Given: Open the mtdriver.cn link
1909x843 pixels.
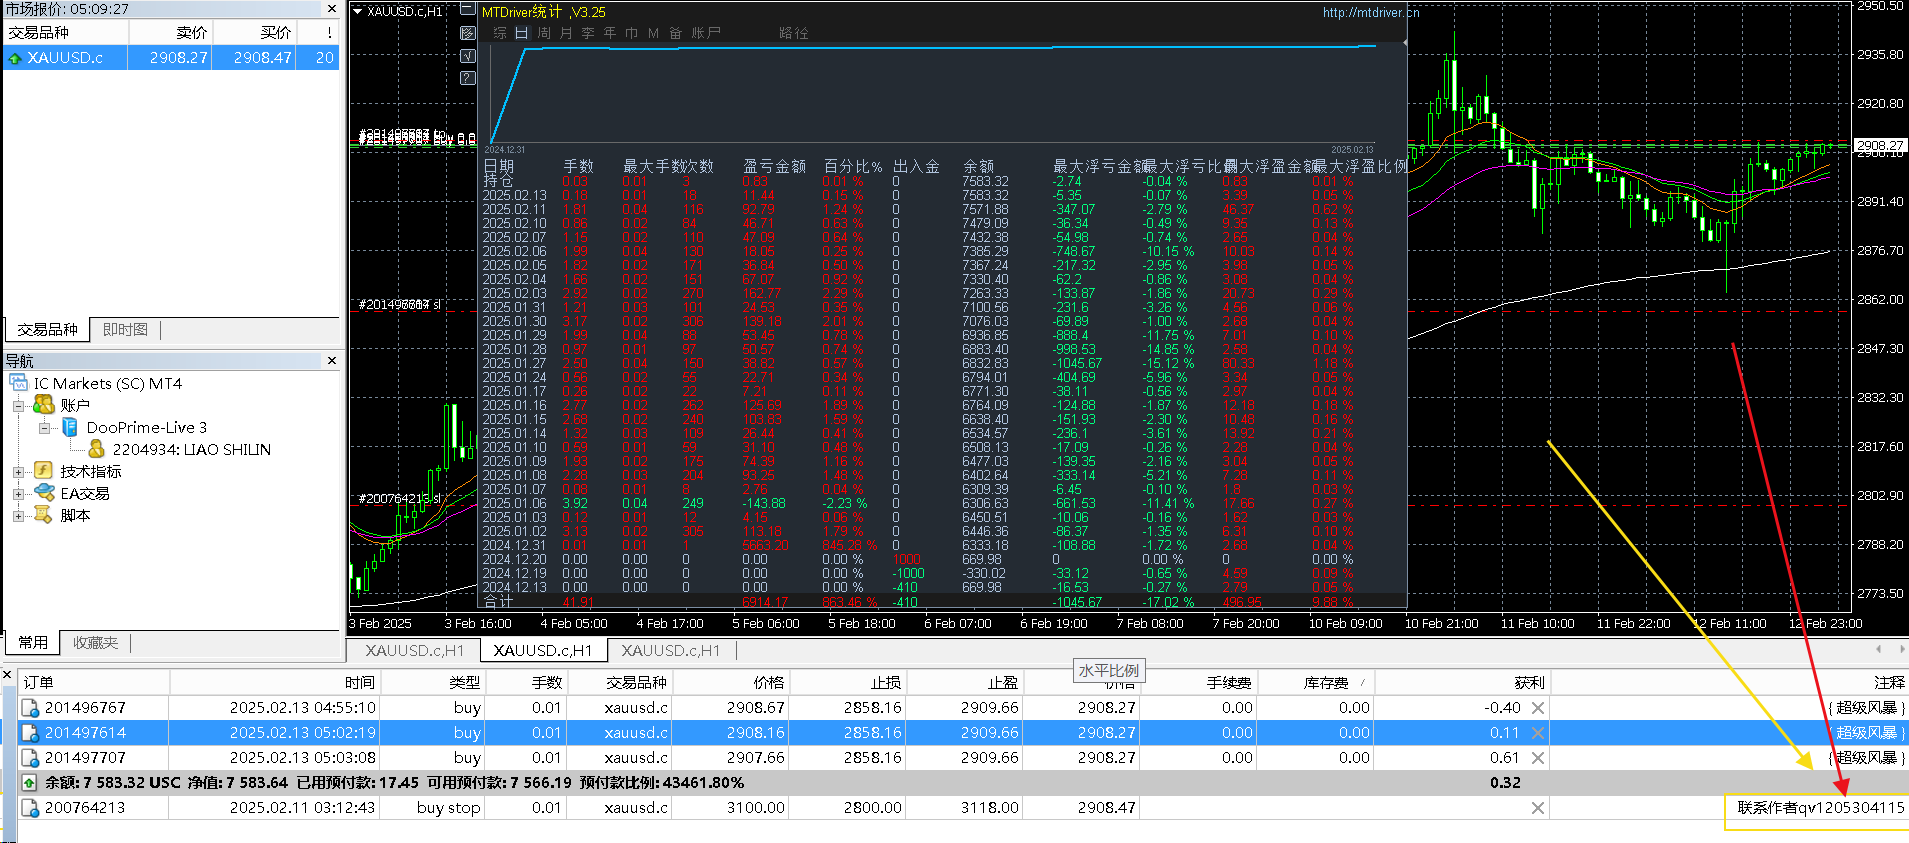Looking at the screenshot, I should [1369, 13].
